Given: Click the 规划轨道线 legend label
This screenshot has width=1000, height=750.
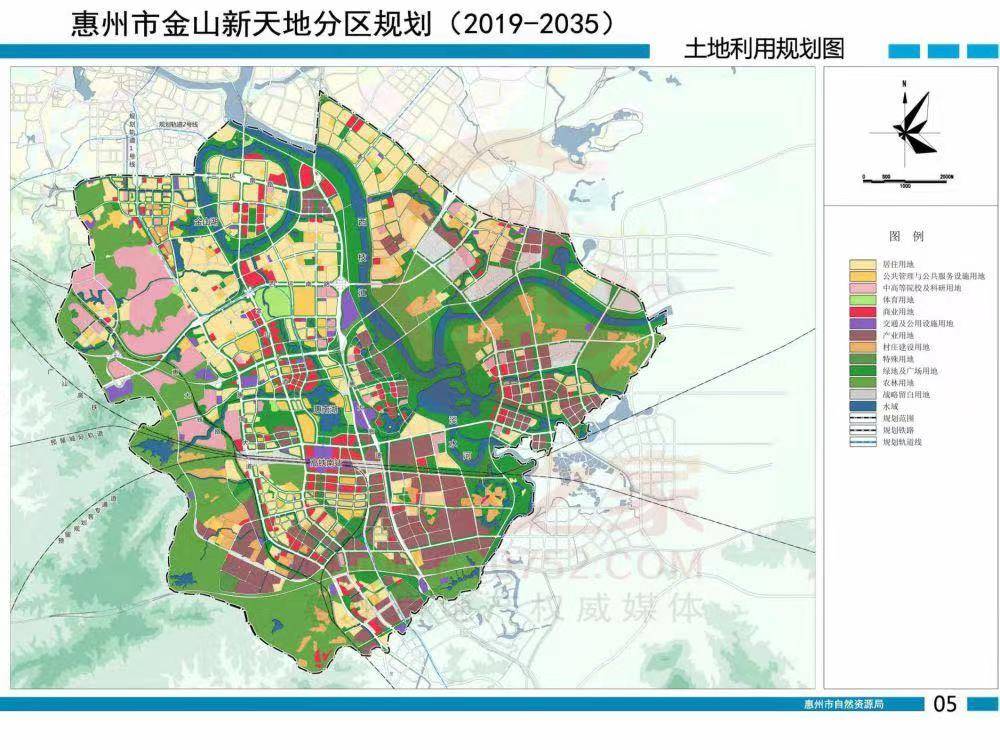Looking at the screenshot, I should [x=902, y=442].
